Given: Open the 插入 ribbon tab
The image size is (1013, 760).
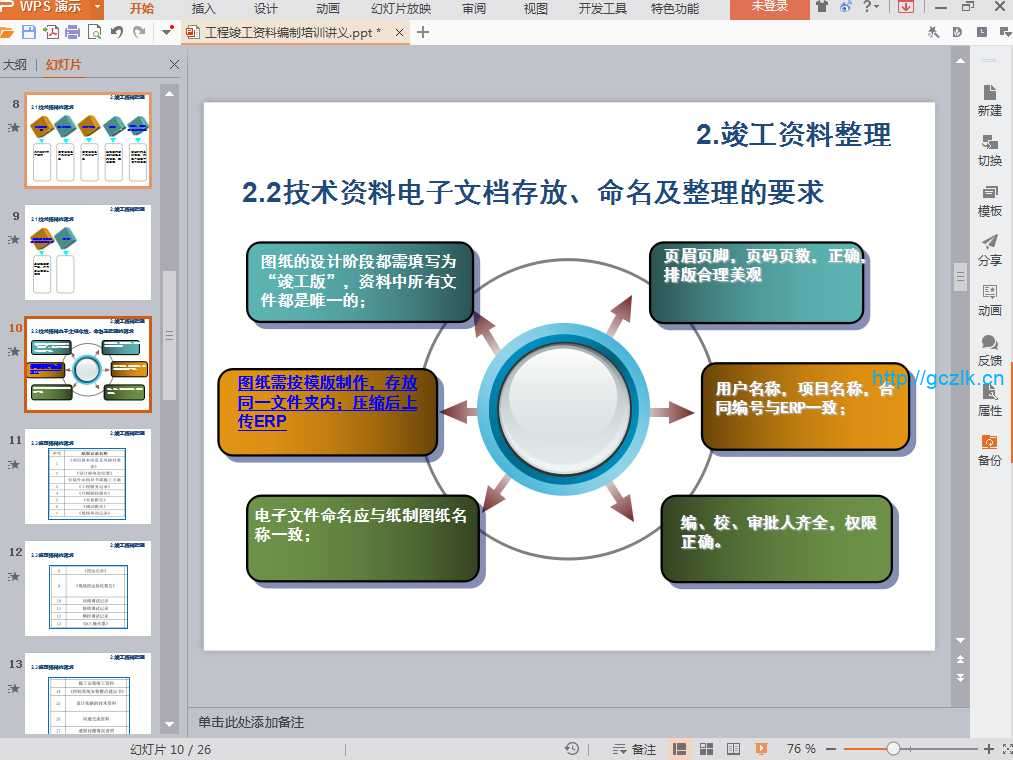Looking at the screenshot, I should [x=203, y=9].
